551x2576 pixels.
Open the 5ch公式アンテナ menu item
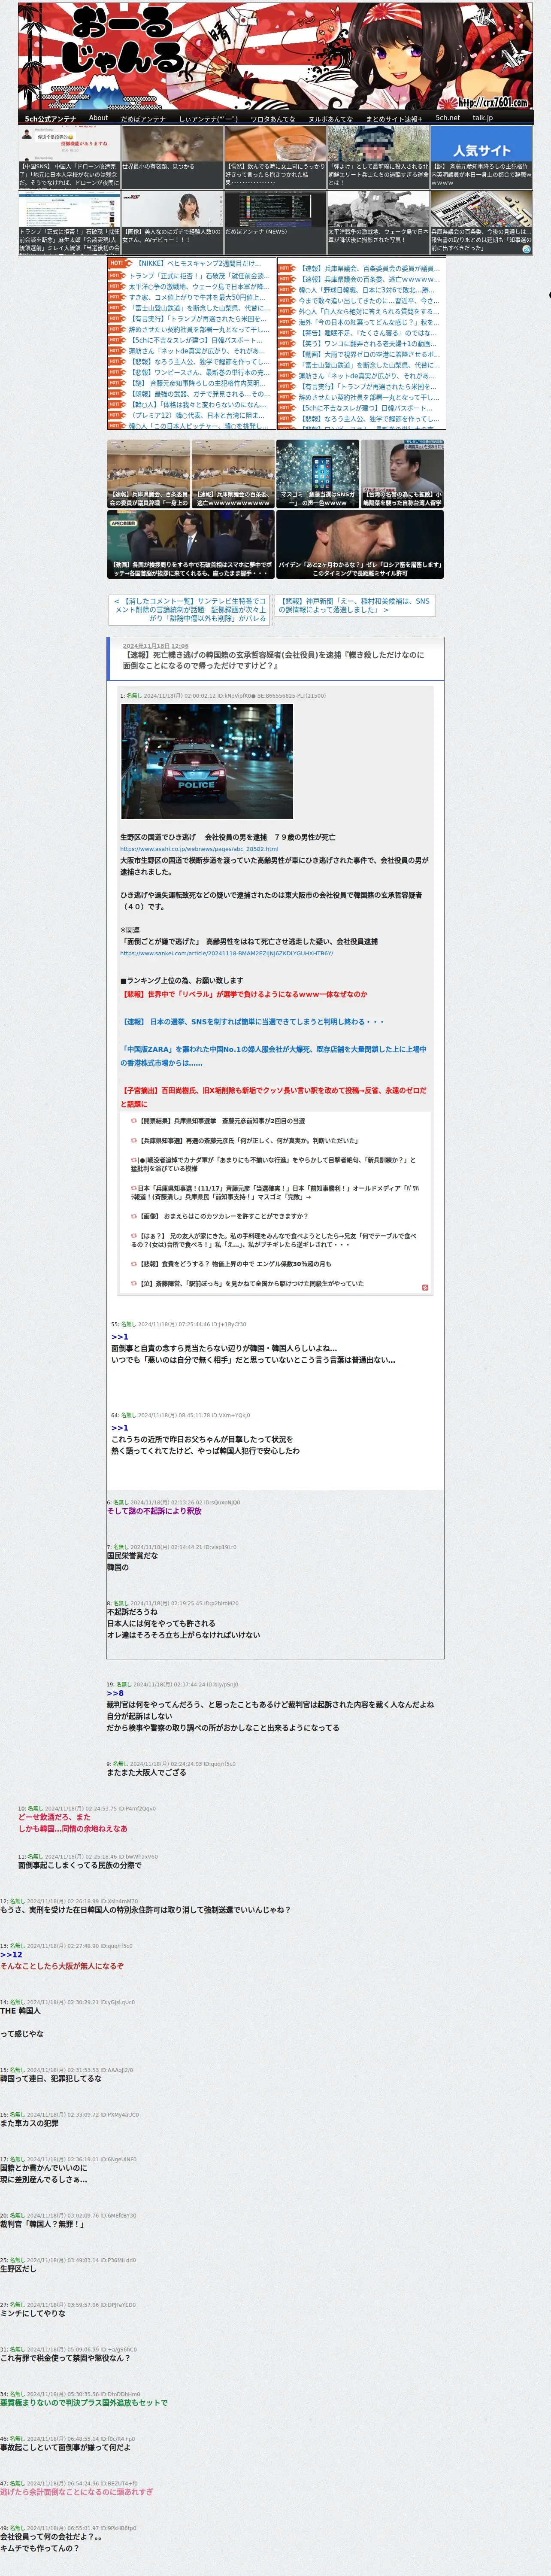(50, 118)
